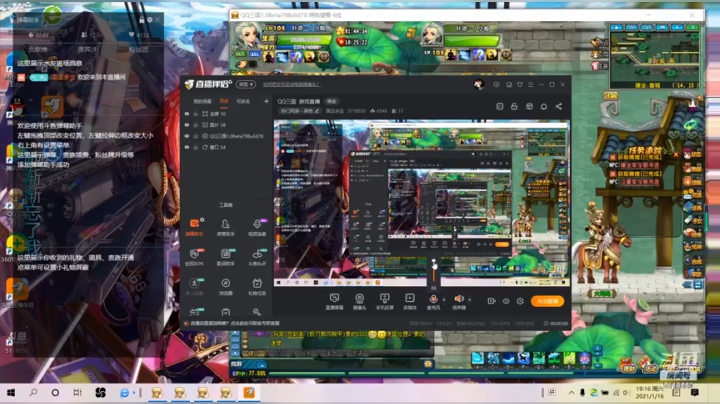Open the 视频连麦 tool icon
Viewport: 720px width, 404px height.
257,227
